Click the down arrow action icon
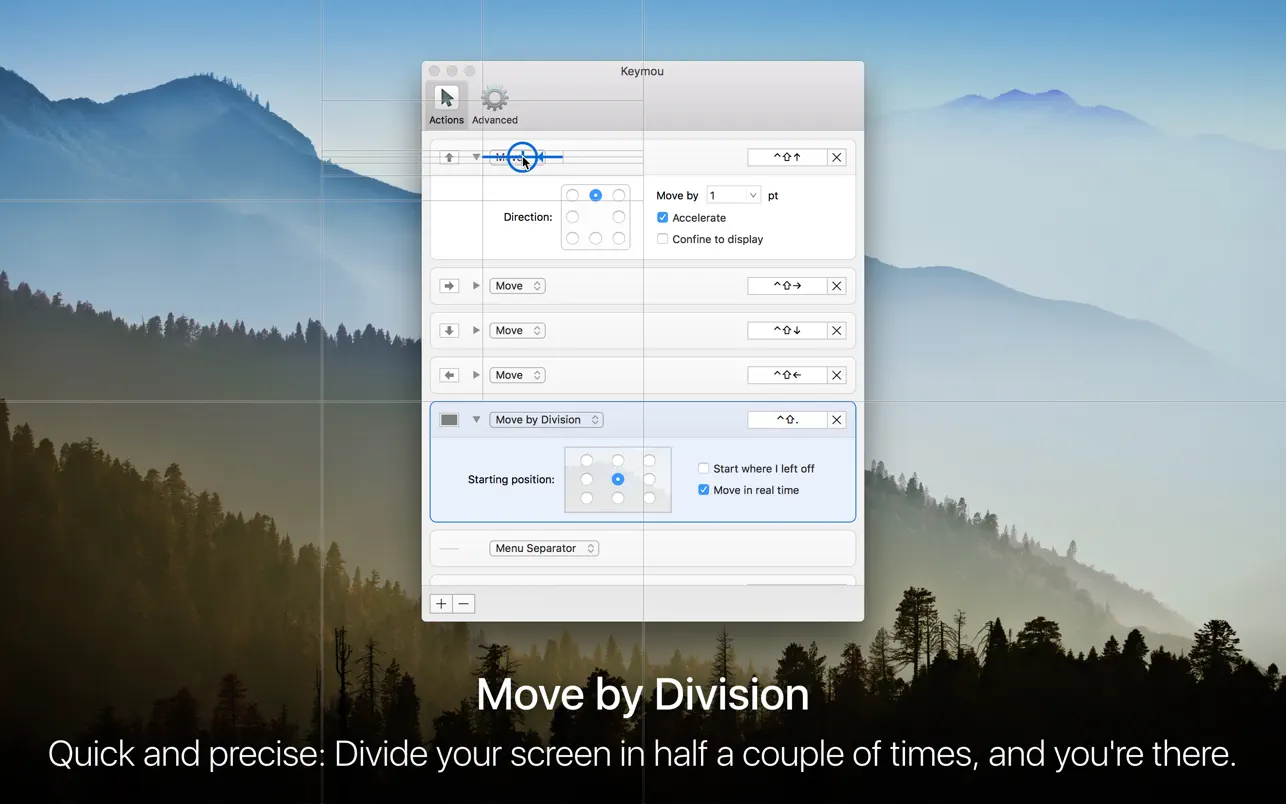Image resolution: width=1286 pixels, height=804 pixels. (x=449, y=331)
